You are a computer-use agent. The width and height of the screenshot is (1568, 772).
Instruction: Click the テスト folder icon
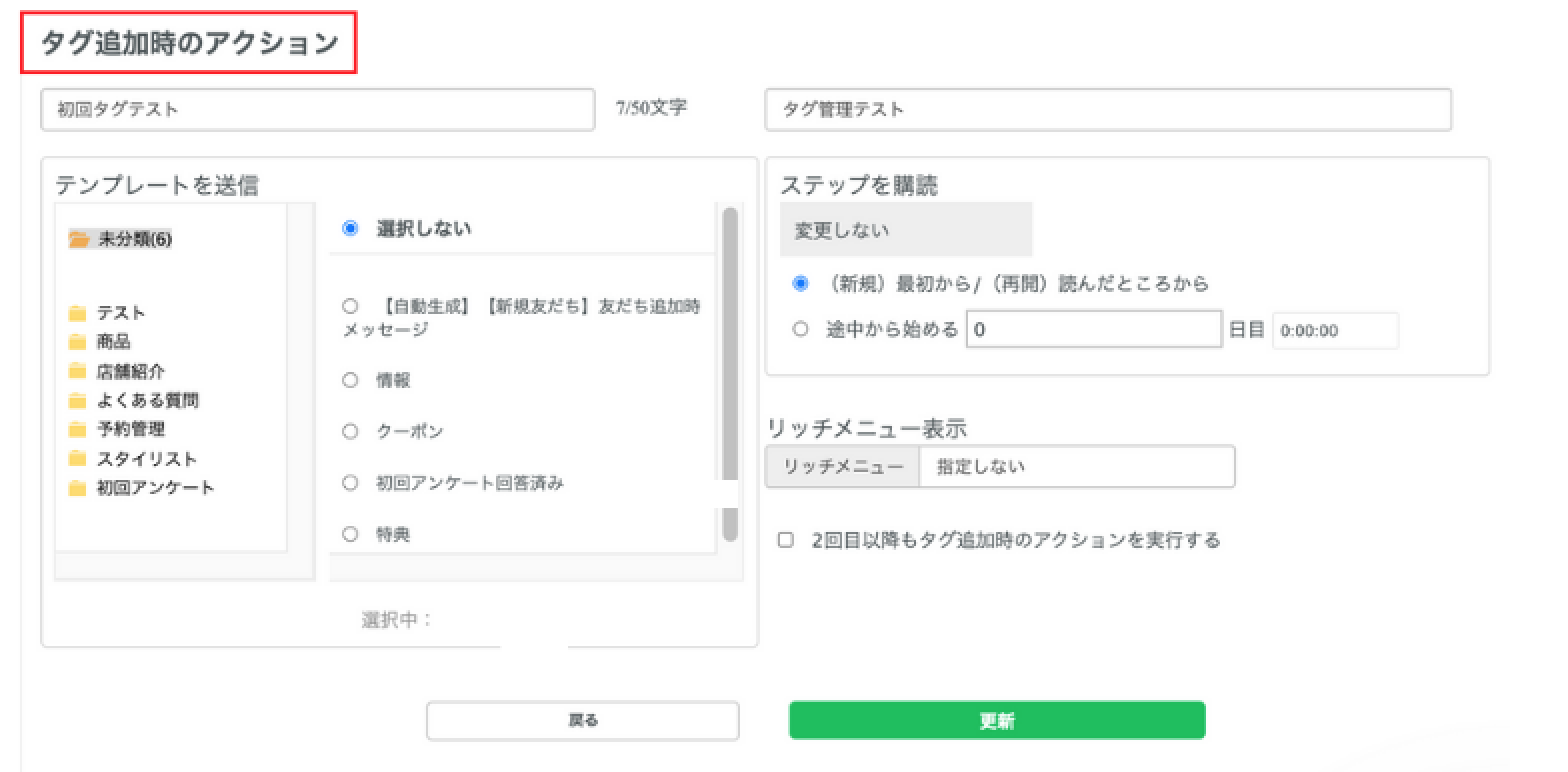(x=77, y=313)
